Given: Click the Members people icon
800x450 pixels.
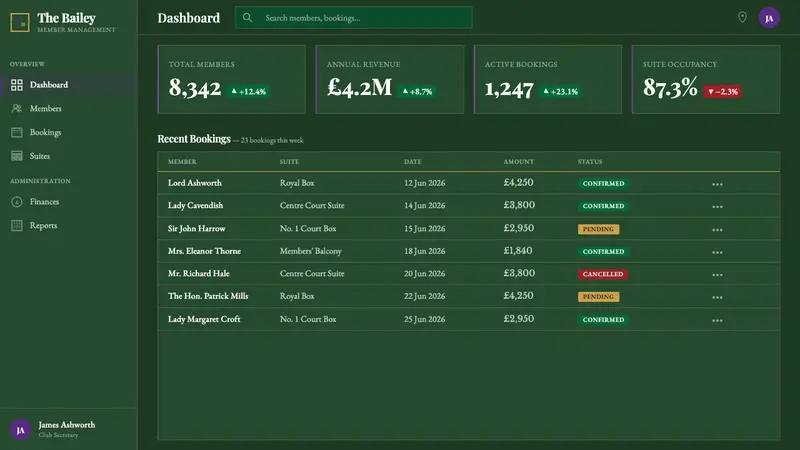Looking at the screenshot, I should 17,108.
